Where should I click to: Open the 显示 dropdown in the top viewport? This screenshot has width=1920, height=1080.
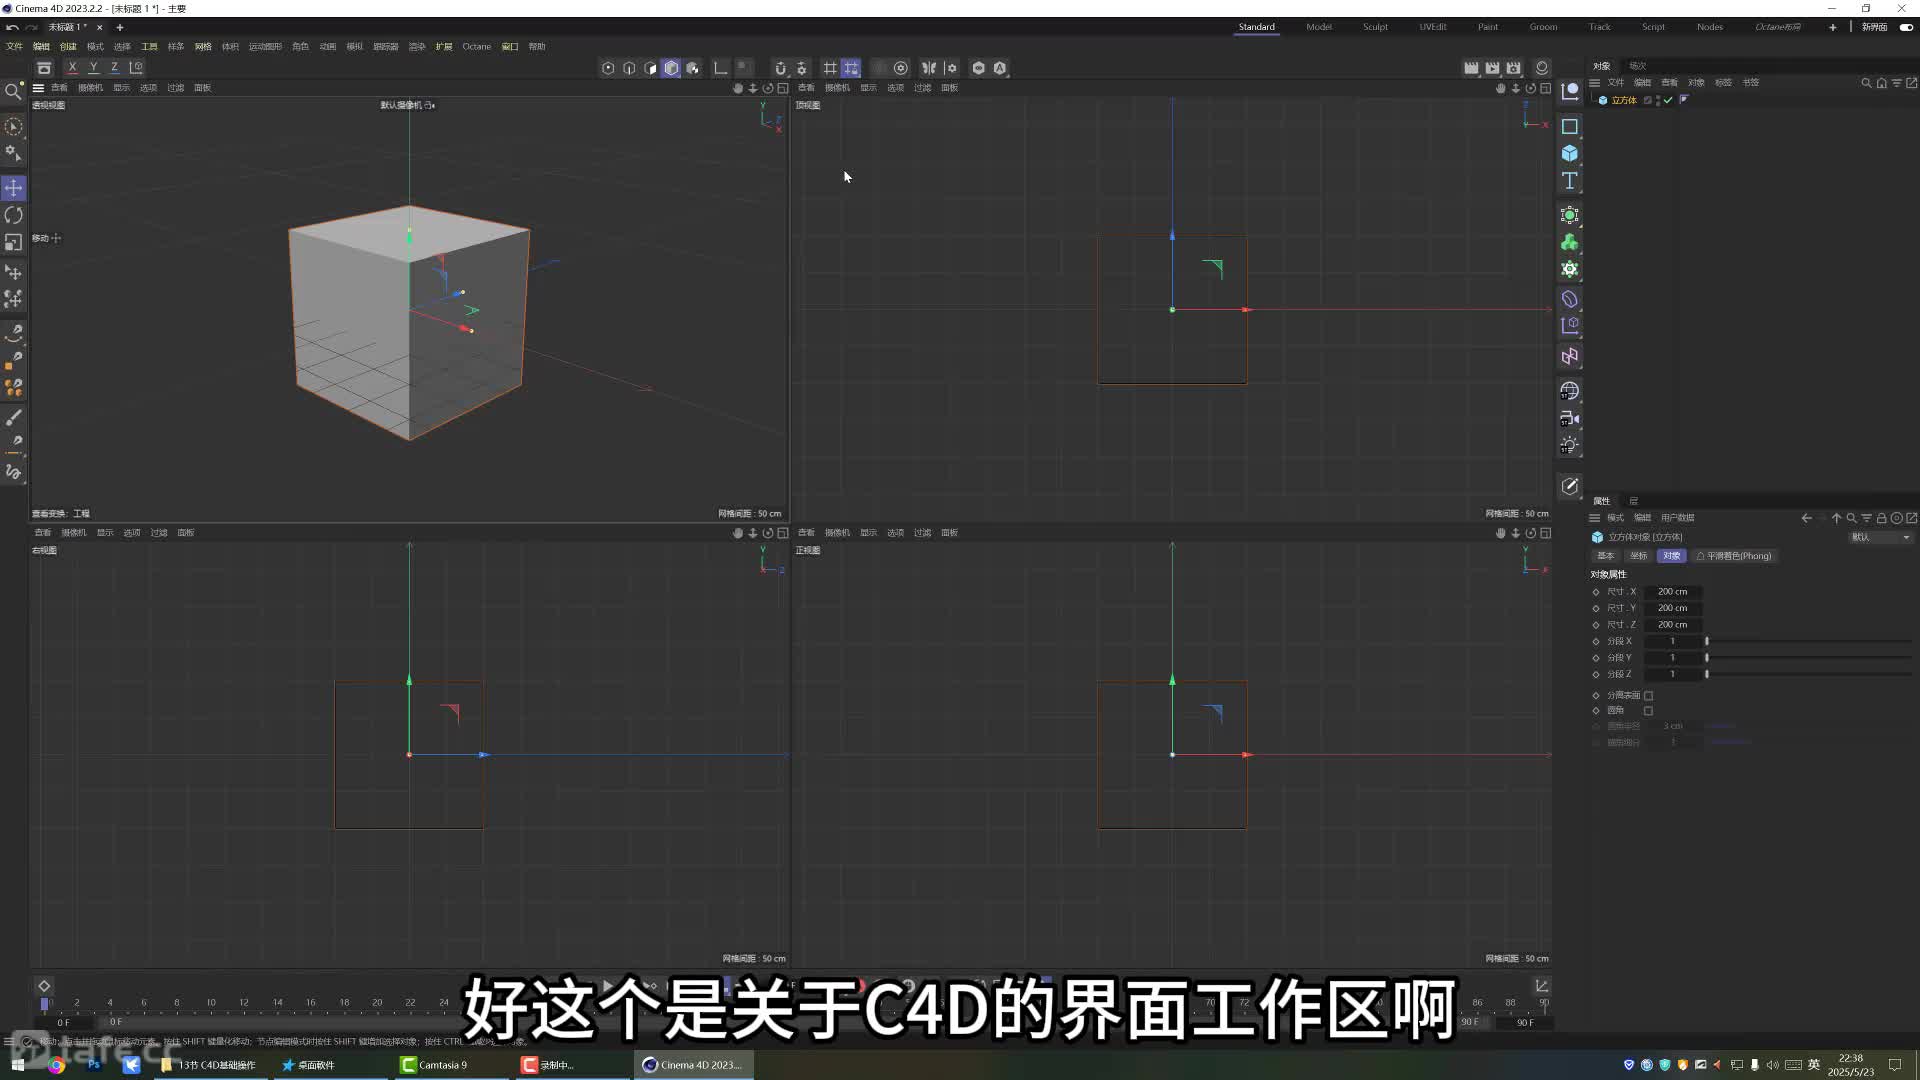[x=868, y=87]
